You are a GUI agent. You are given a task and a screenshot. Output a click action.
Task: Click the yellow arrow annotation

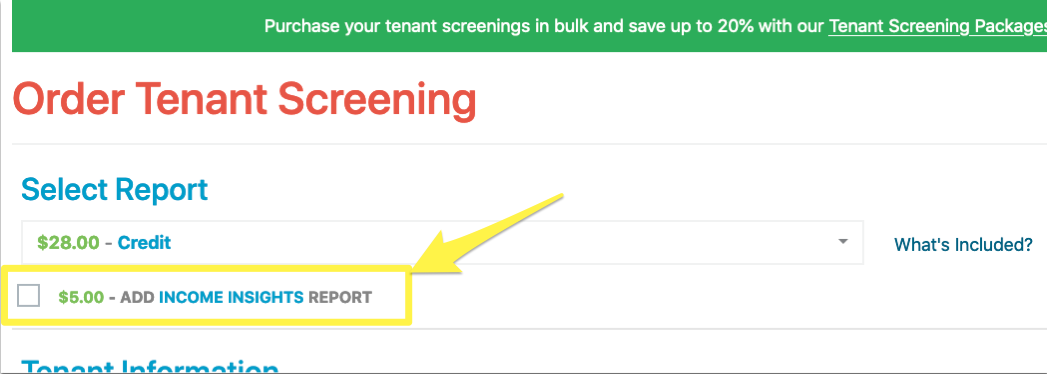[487, 234]
